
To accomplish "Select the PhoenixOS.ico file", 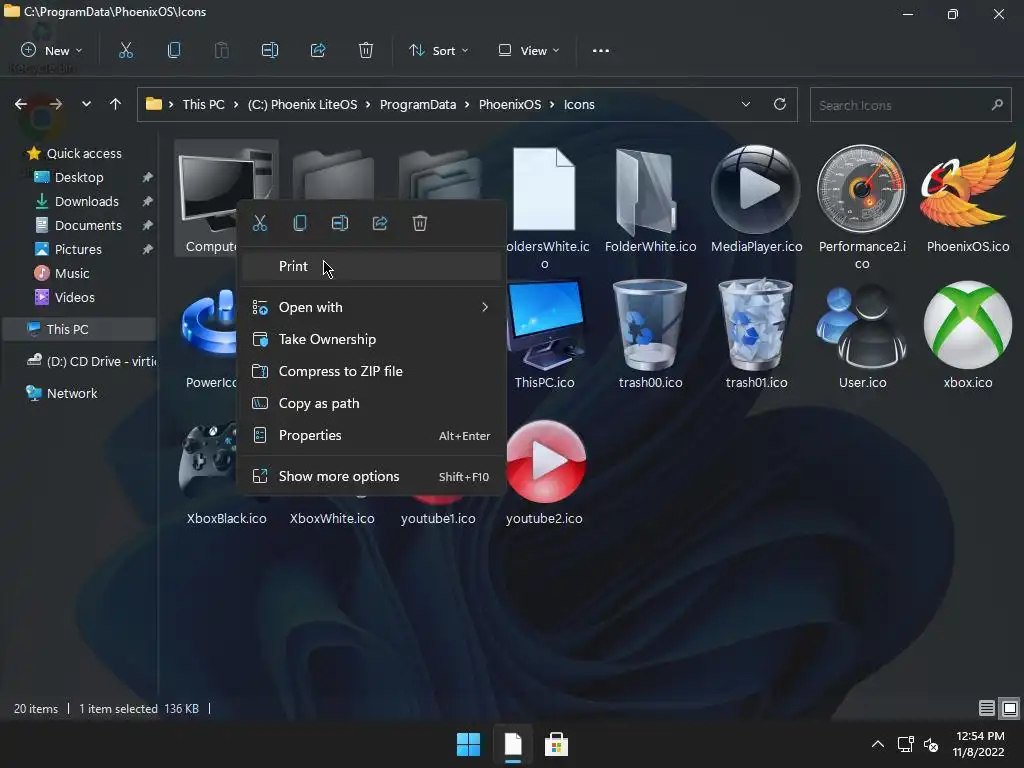I will click(968, 199).
